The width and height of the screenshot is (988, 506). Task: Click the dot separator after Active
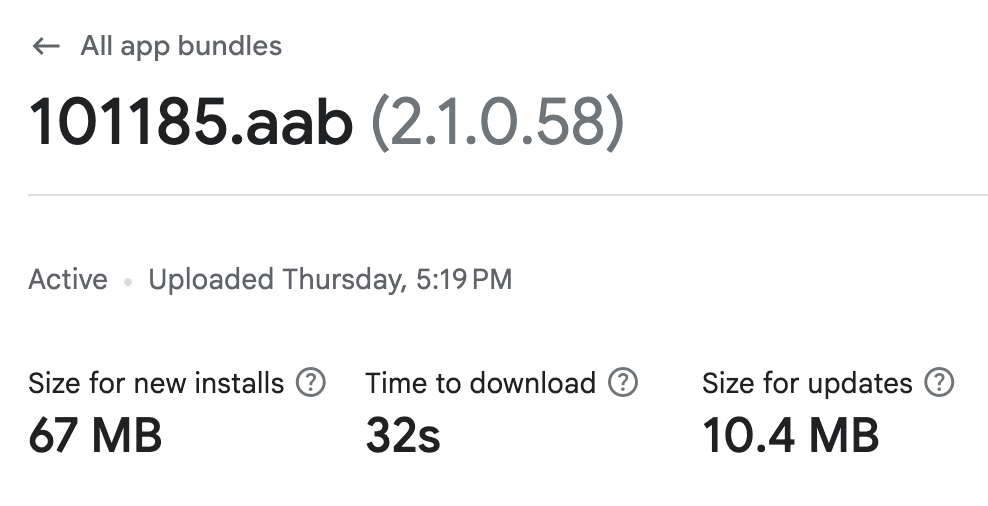128,281
